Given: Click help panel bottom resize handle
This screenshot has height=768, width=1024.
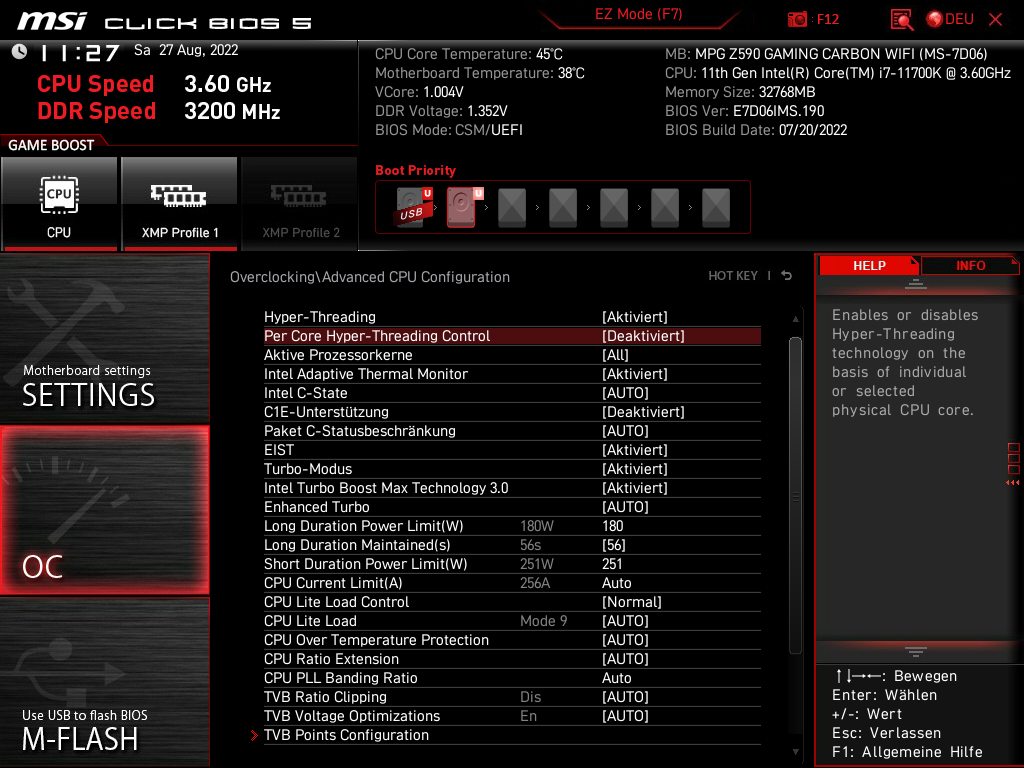Looking at the screenshot, I should coord(916,652).
